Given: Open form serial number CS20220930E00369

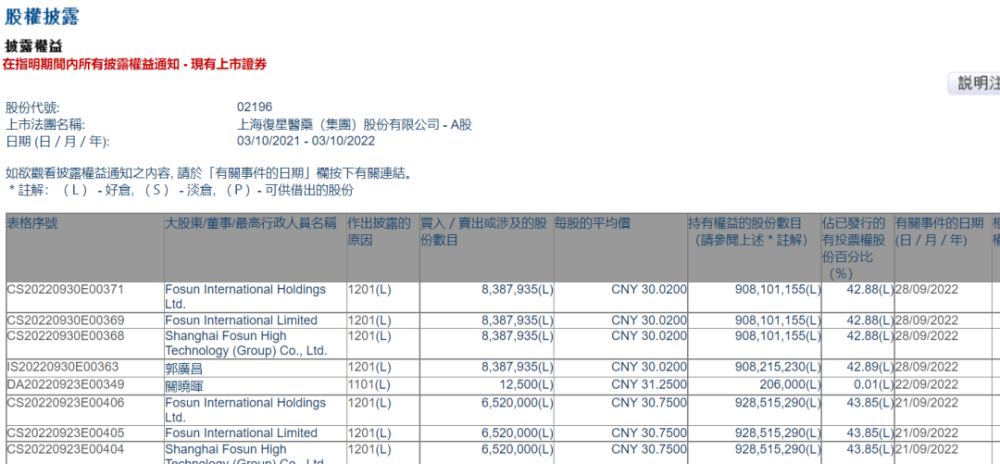Looking at the screenshot, I should click(67, 321).
